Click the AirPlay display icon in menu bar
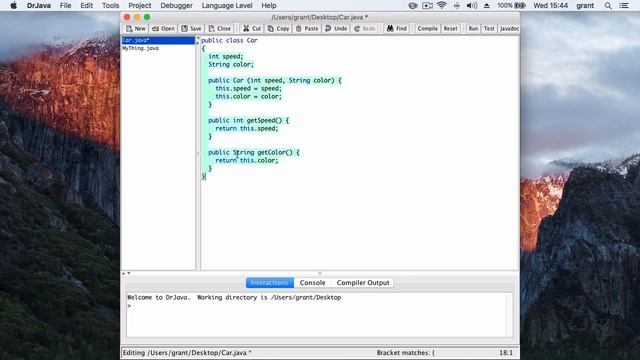640x360 pixels. [427, 5]
